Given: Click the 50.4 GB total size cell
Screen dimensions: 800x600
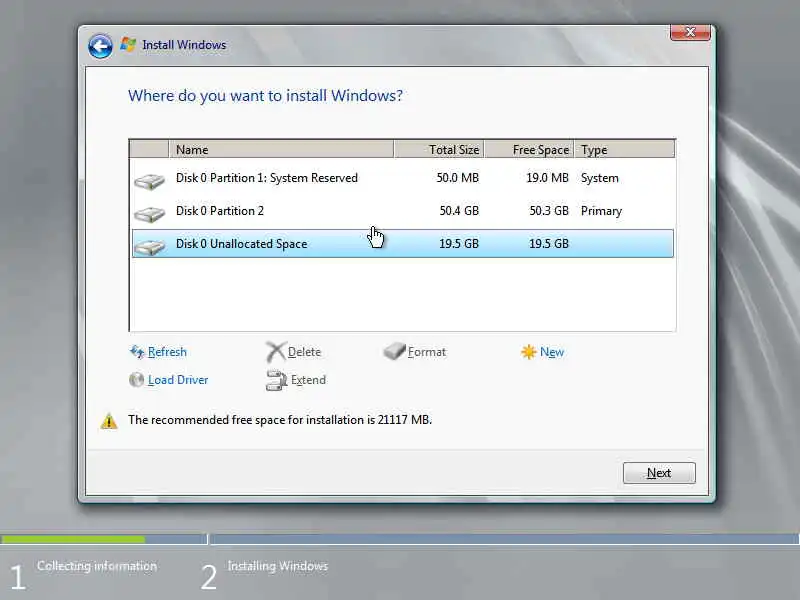Looking at the screenshot, I should pos(459,211).
